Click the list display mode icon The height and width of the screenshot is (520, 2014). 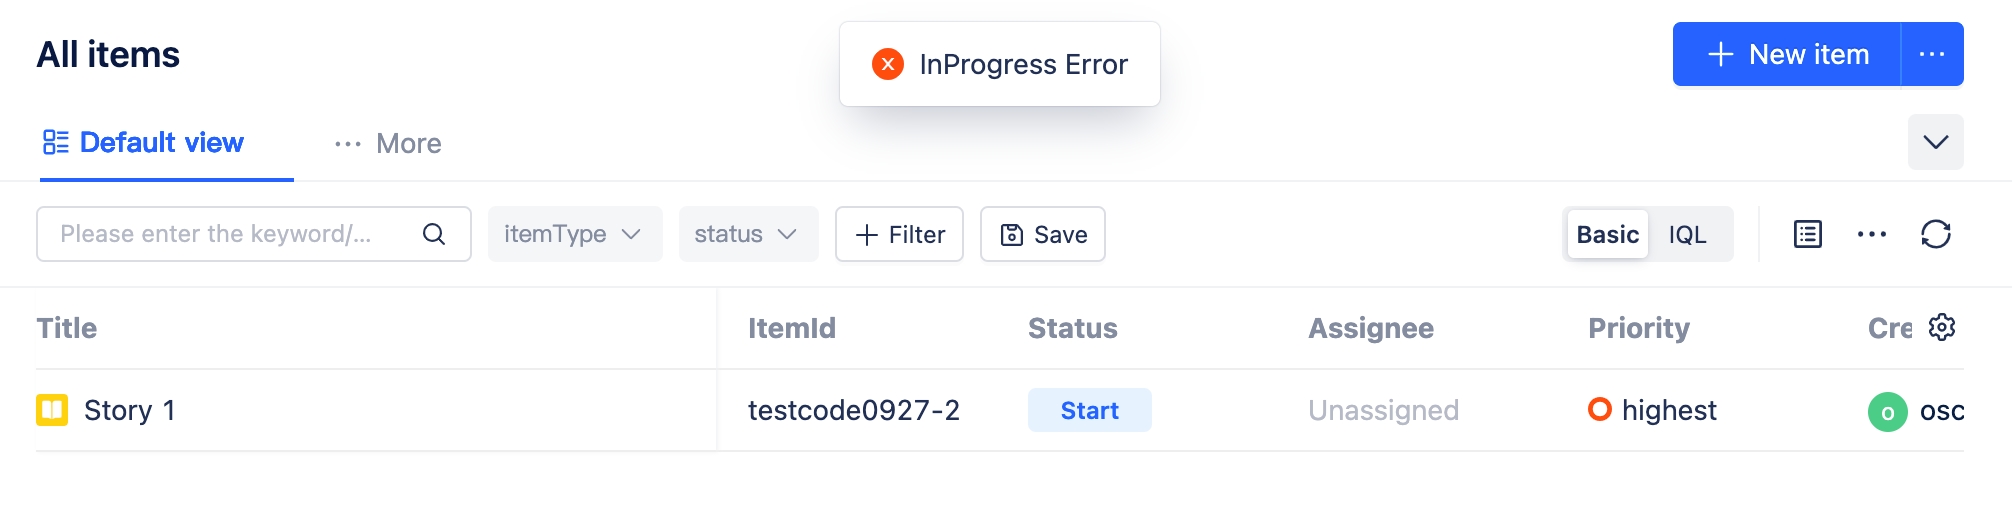tap(1808, 234)
